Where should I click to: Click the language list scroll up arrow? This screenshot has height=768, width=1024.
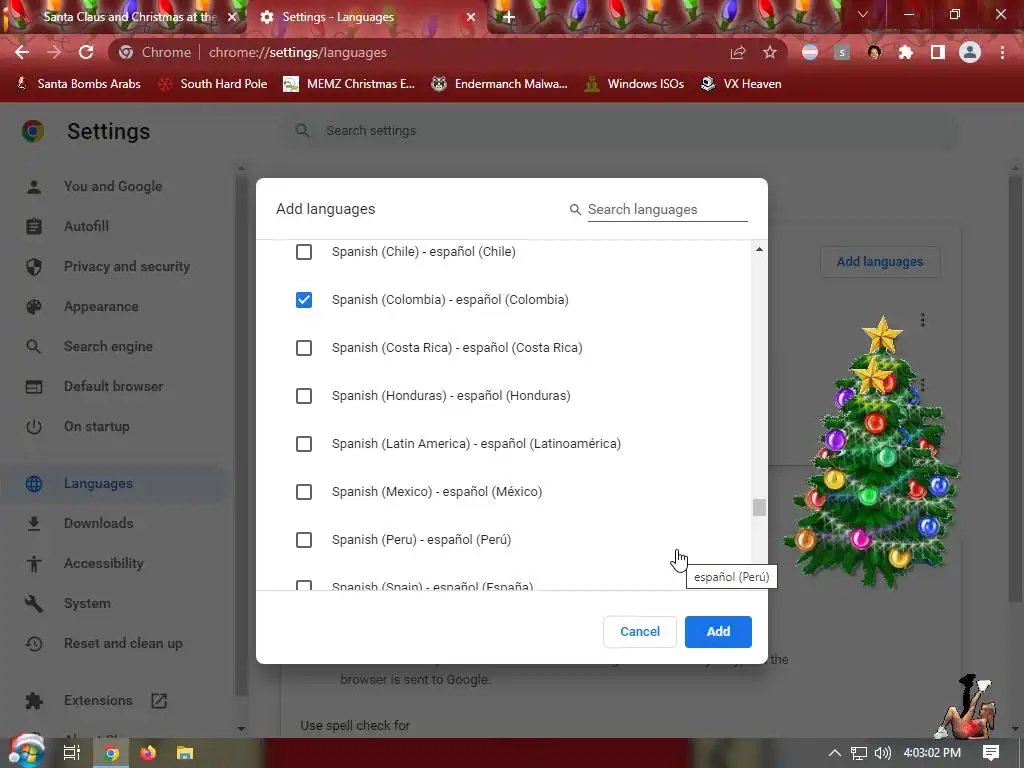coord(759,249)
